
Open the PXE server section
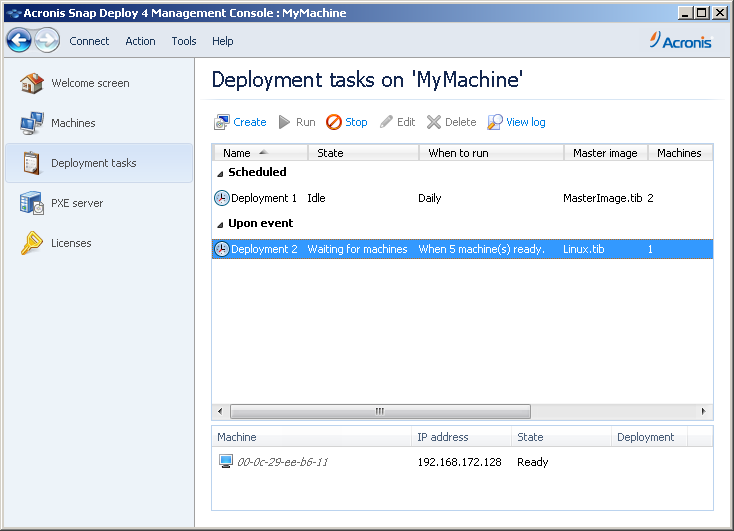pyautogui.click(x=77, y=203)
